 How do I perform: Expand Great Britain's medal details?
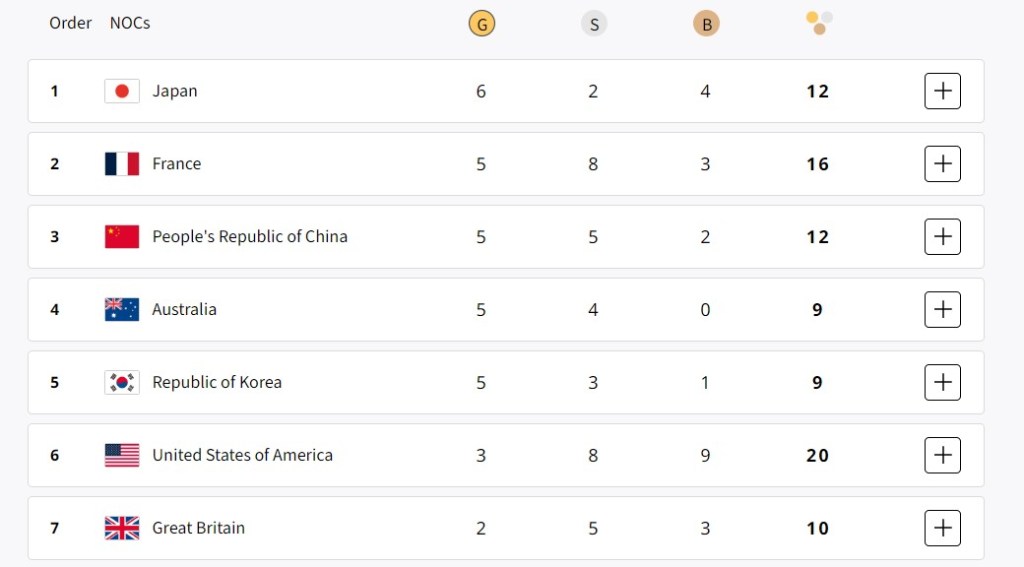point(942,528)
